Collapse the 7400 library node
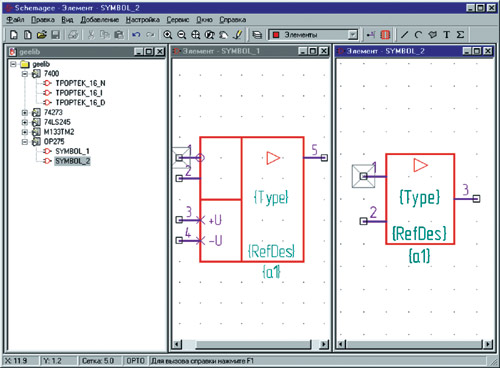Viewport: 500px width, 368px height. (x=25, y=74)
